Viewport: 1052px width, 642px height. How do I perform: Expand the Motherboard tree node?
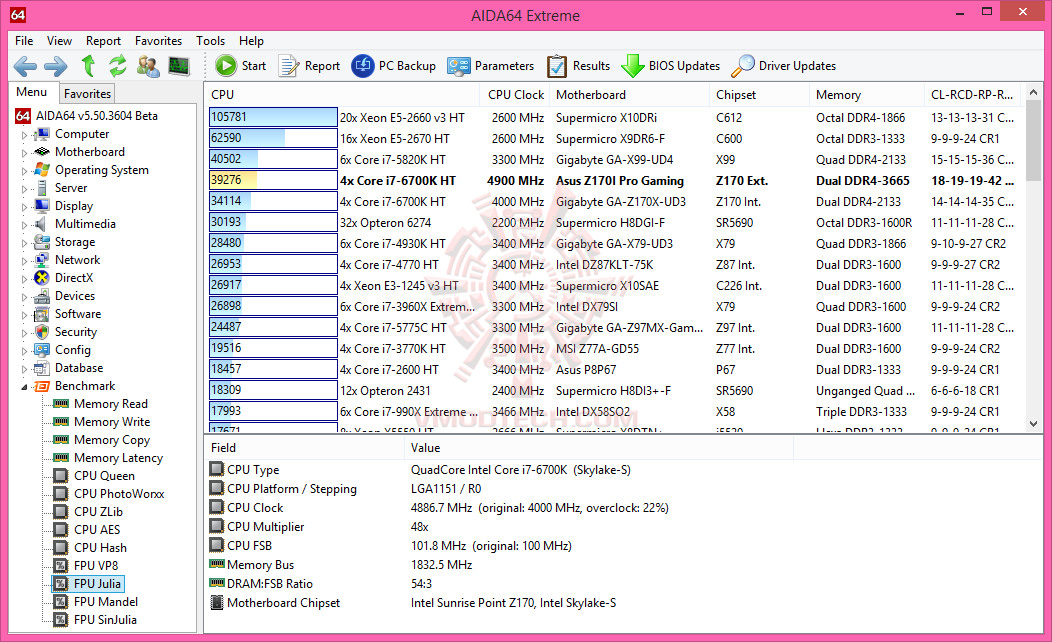pos(25,153)
